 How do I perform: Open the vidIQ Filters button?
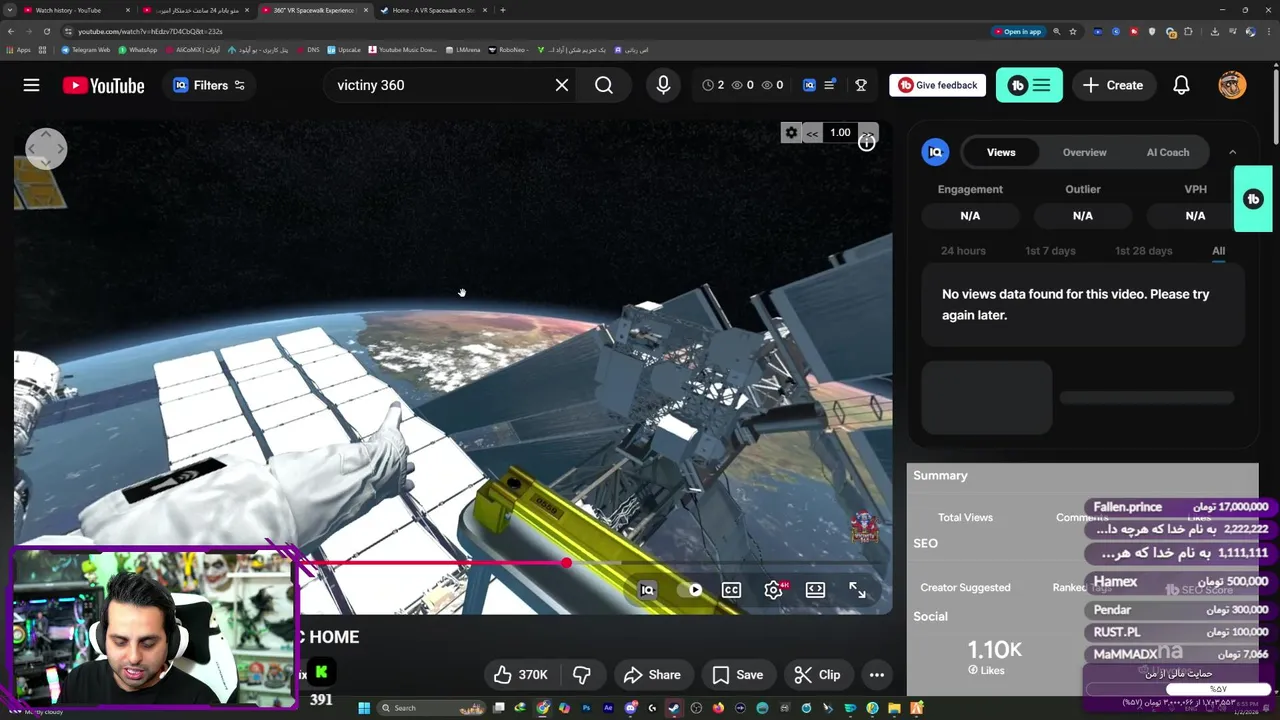pyautogui.click(x=209, y=85)
